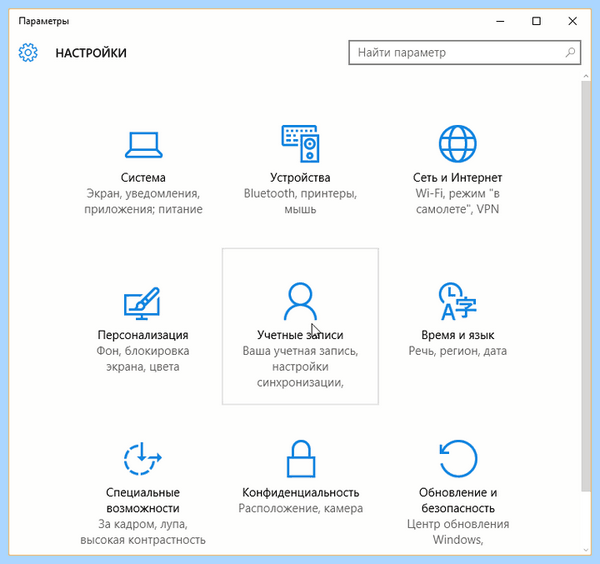
Task: Click the Обновление и безопасность title label
Action: click(x=458, y=500)
